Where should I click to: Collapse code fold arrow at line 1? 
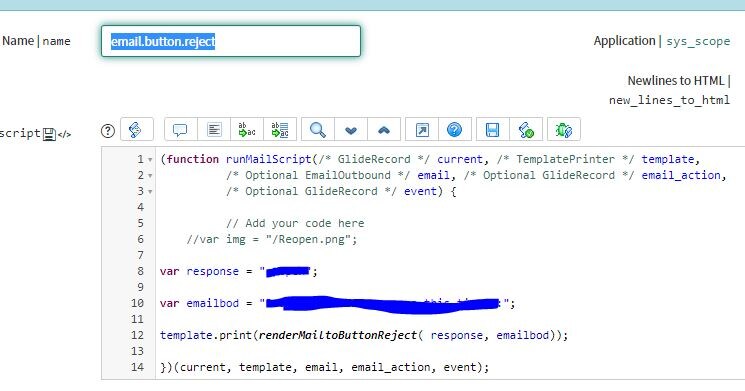150,160
